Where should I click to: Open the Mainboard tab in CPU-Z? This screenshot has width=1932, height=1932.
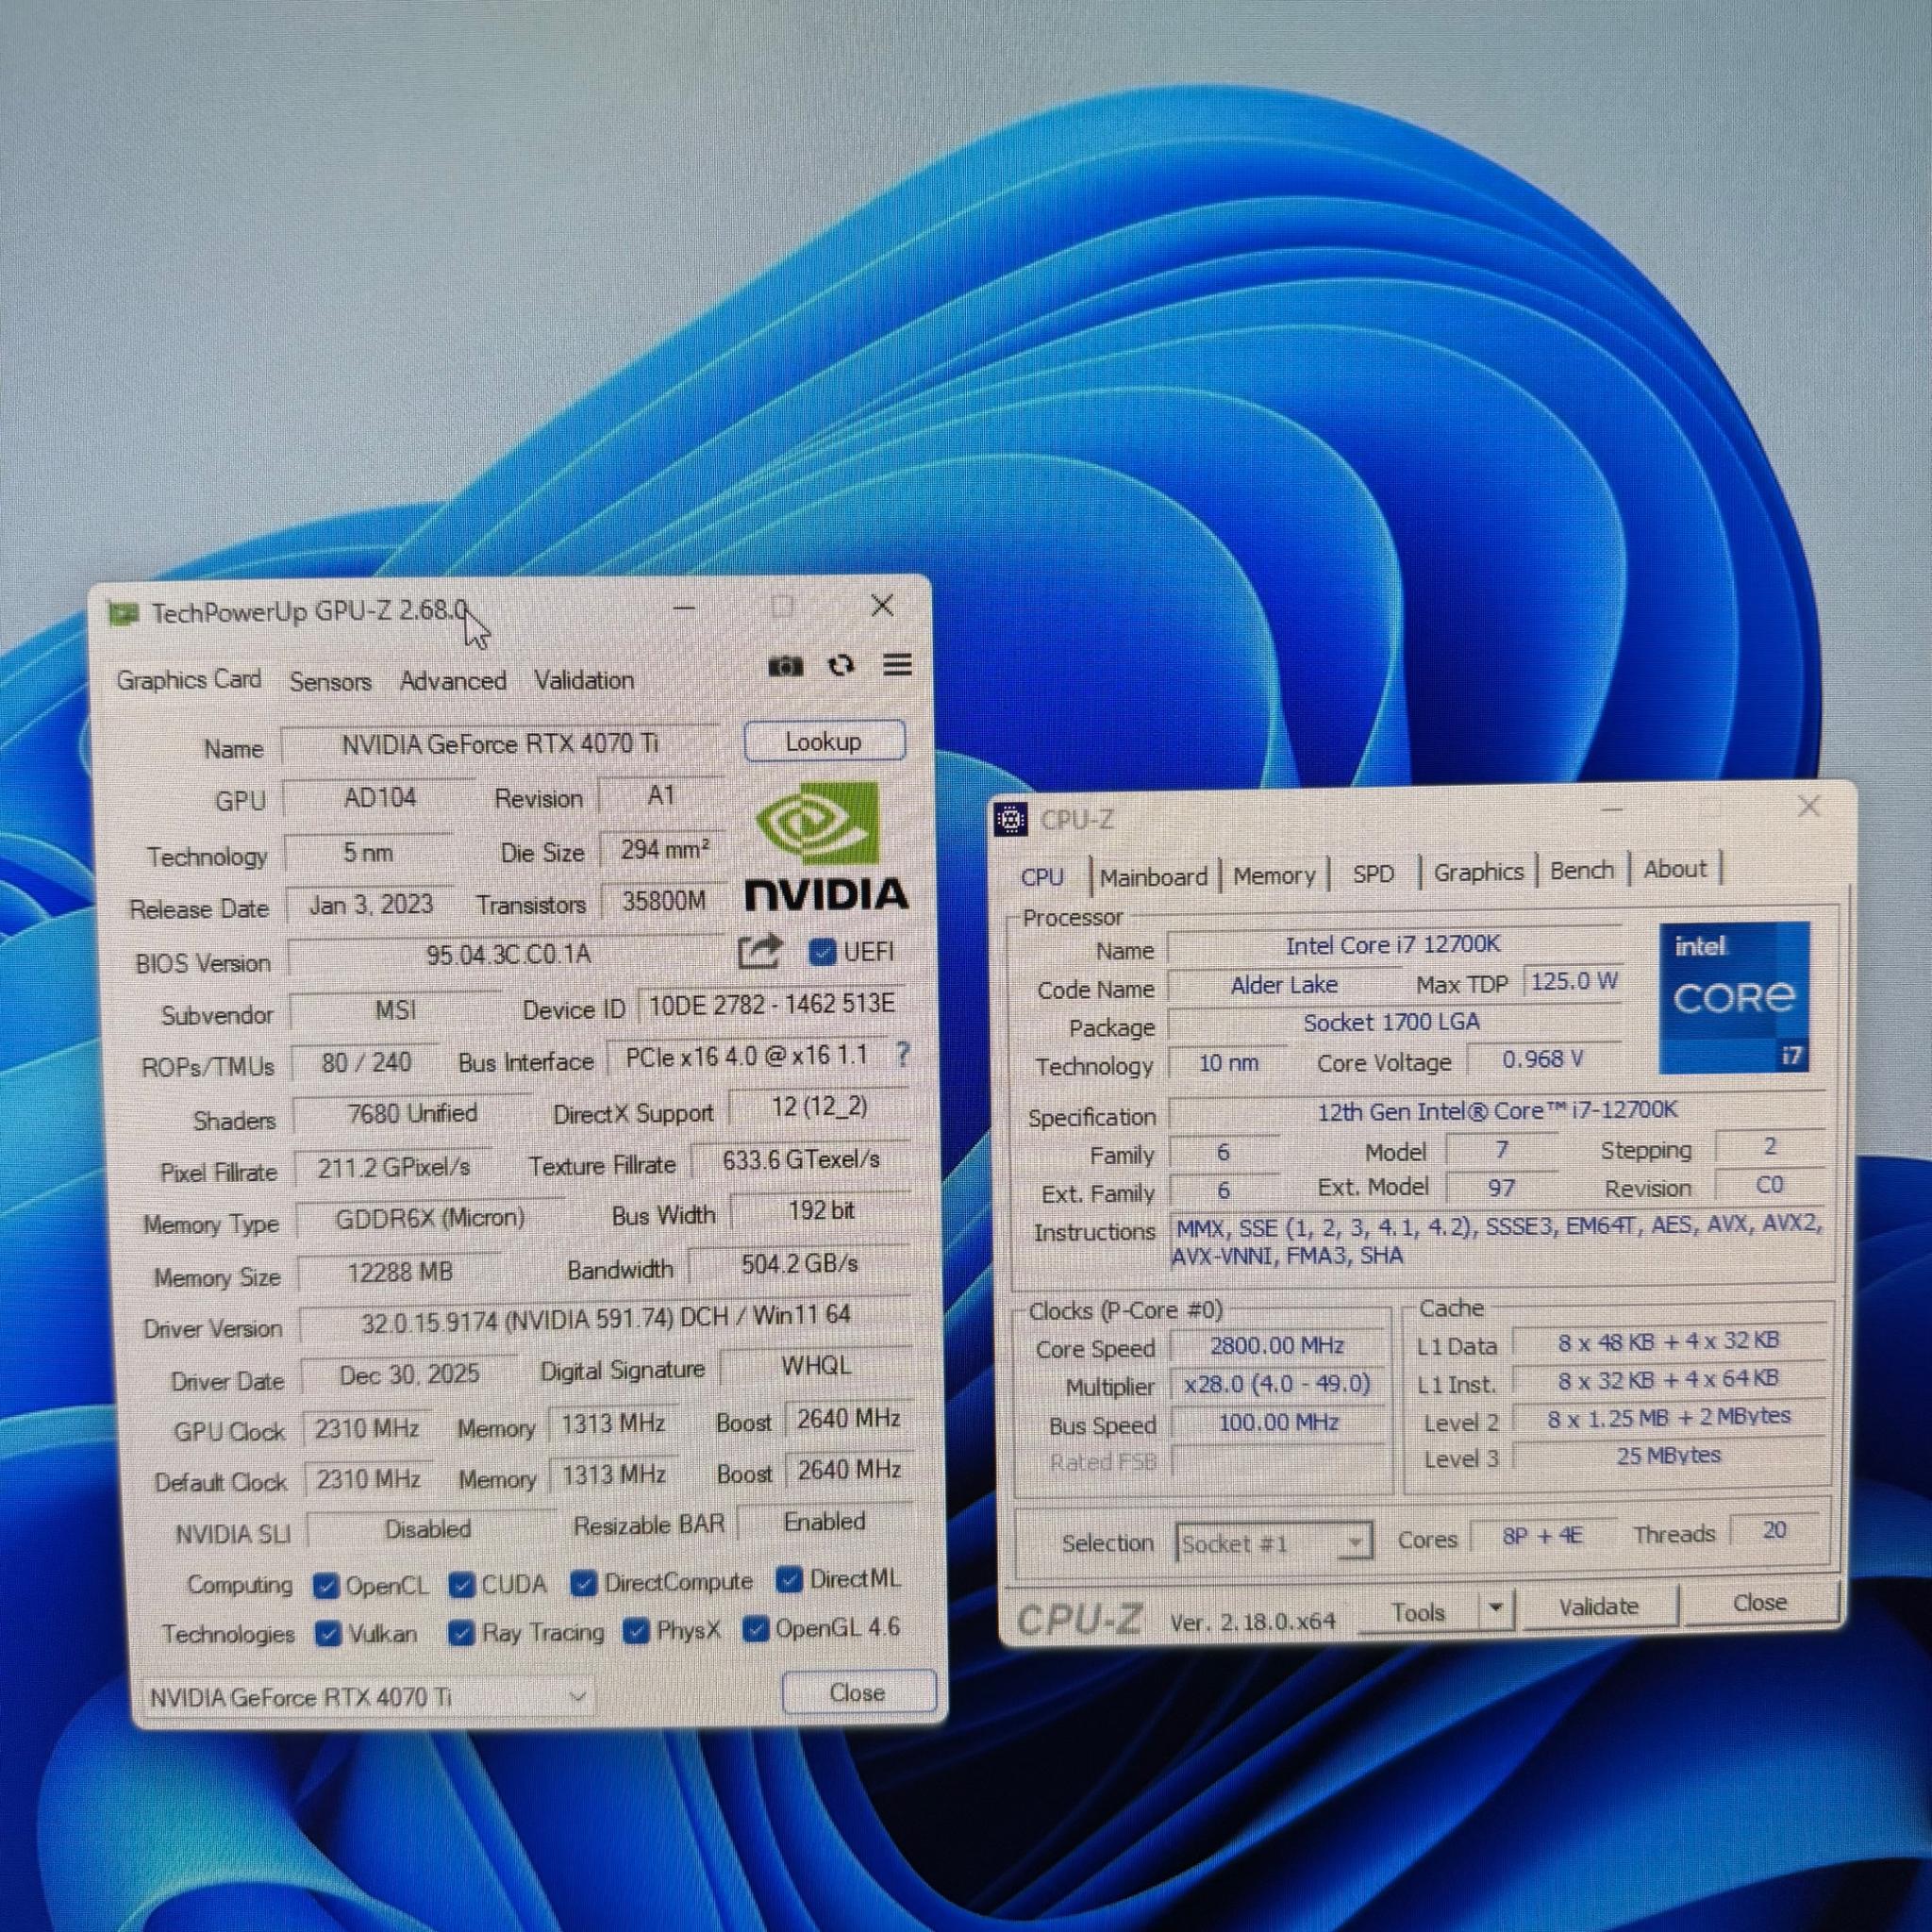coord(1153,877)
